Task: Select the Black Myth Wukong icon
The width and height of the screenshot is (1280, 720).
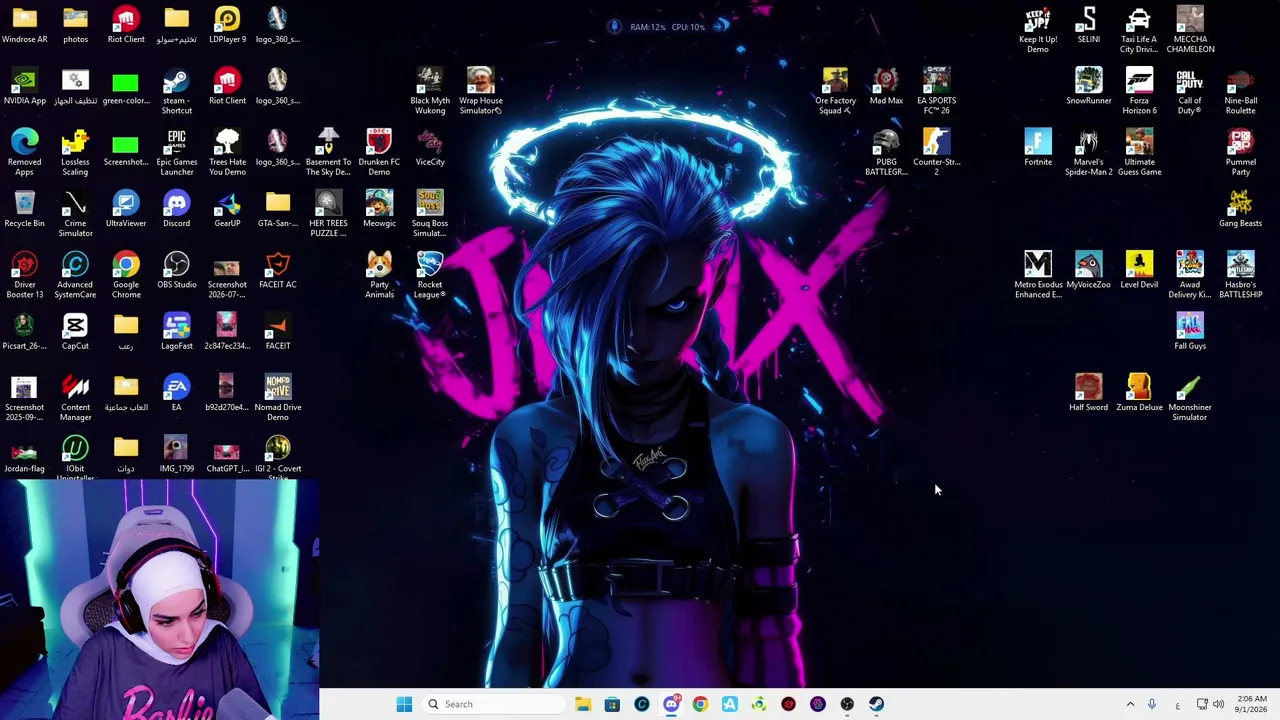Action: [x=430, y=92]
